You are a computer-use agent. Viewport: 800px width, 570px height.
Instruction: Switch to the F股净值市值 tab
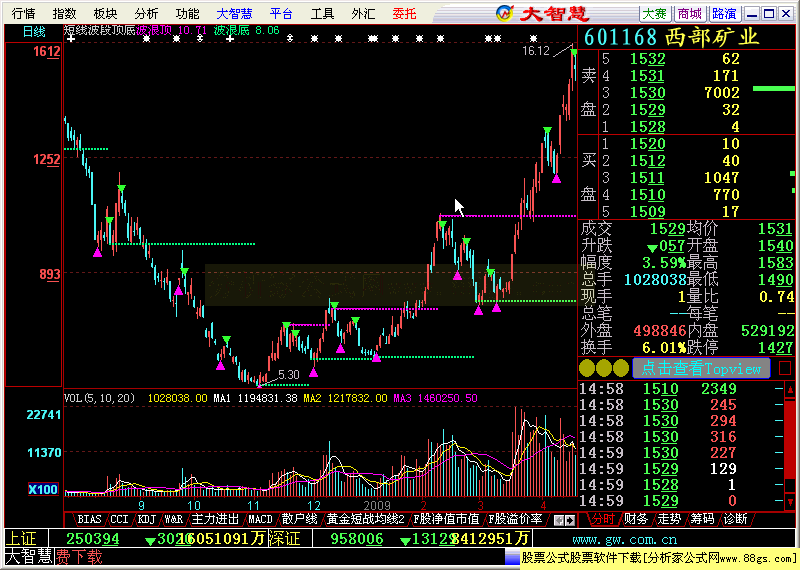click(x=446, y=519)
